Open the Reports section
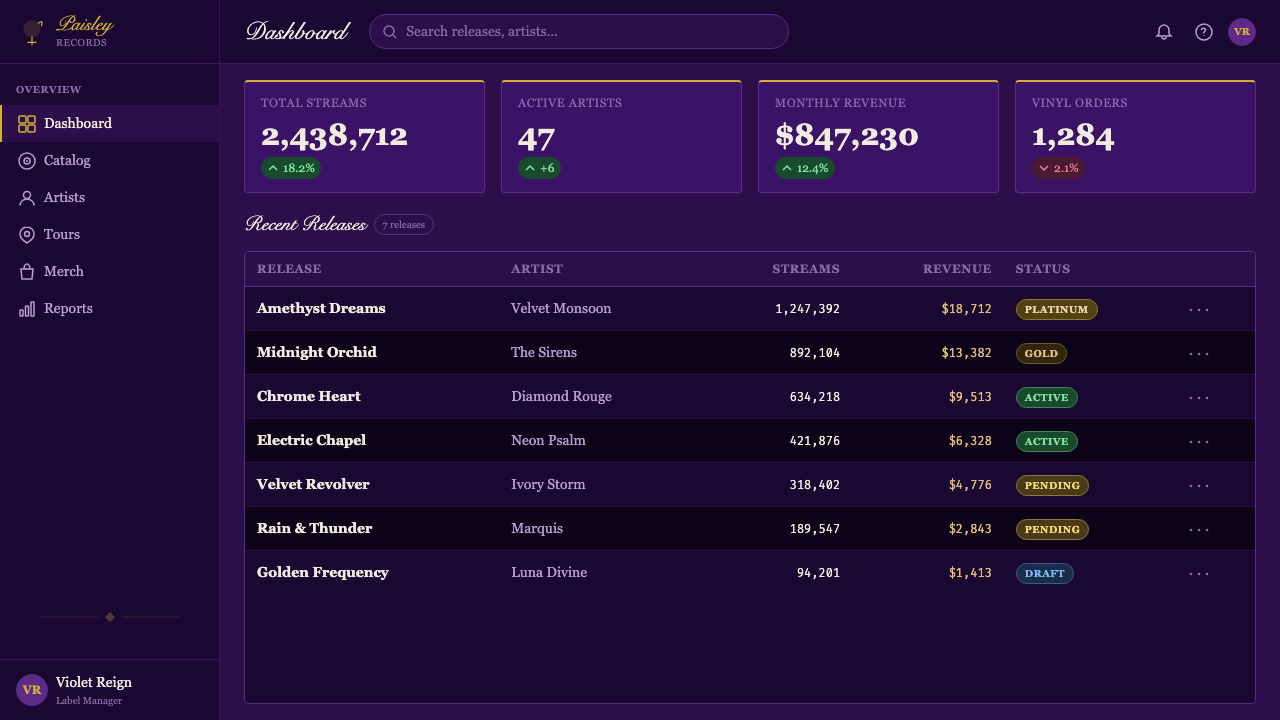The image size is (1280, 720). (x=109, y=308)
